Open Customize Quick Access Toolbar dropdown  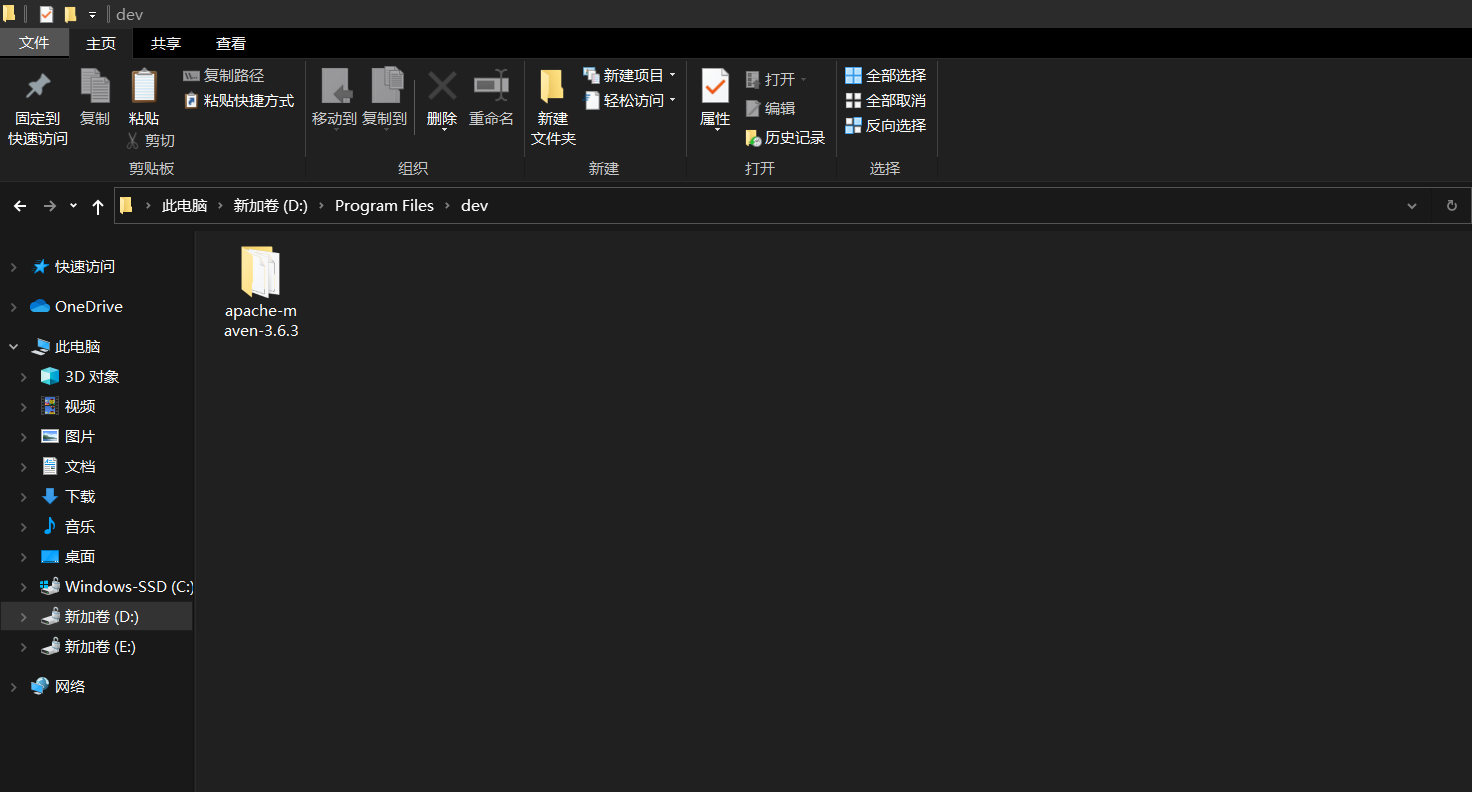[92, 15]
